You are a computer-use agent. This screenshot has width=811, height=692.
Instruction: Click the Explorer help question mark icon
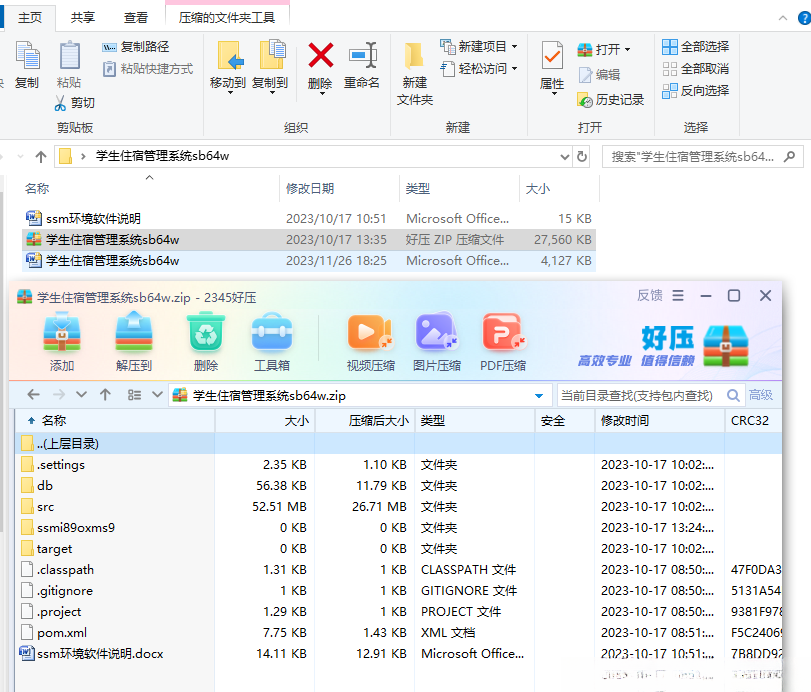click(804, 18)
